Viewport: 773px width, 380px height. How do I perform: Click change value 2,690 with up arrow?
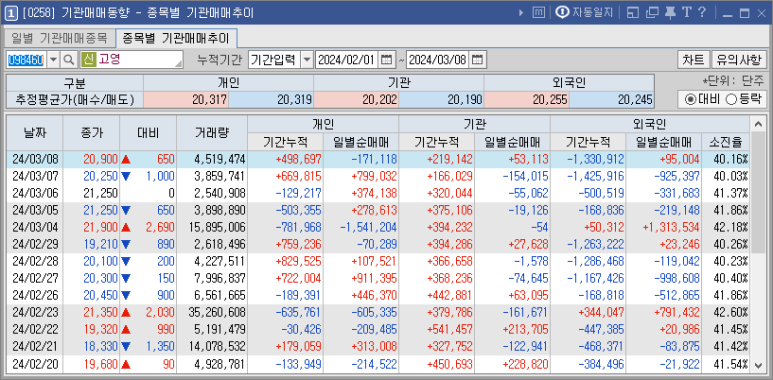point(148,227)
